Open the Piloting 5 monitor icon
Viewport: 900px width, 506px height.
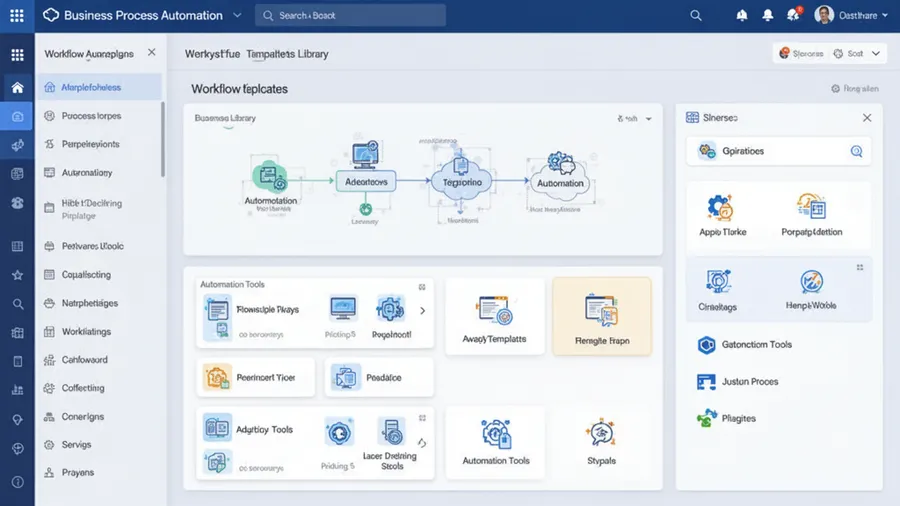[343, 309]
